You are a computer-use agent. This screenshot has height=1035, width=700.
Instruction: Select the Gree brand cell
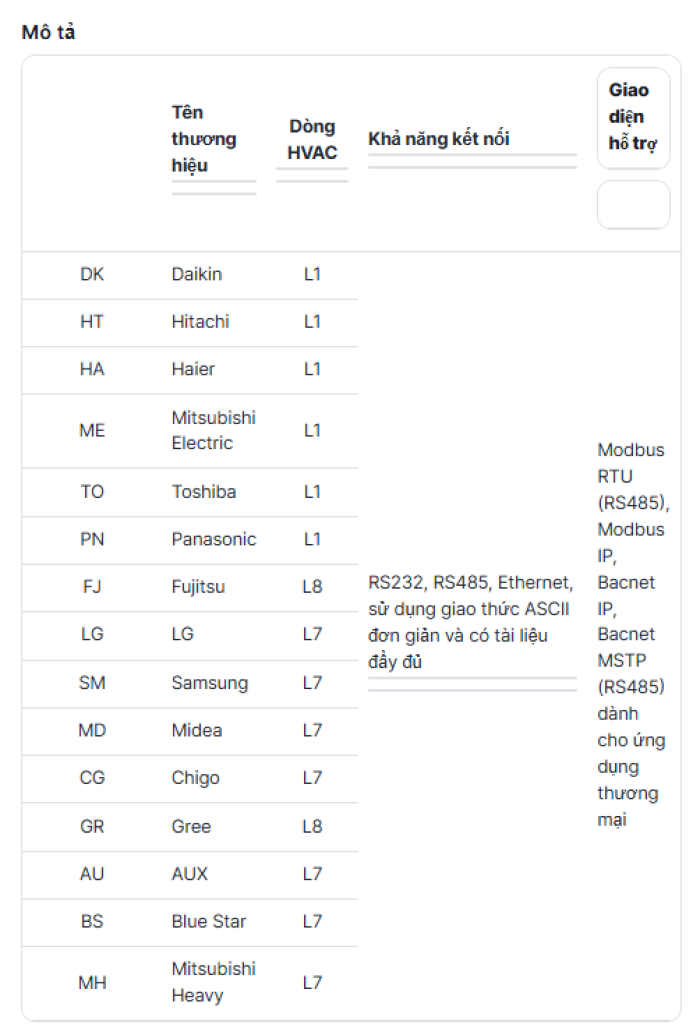click(191, 826)
